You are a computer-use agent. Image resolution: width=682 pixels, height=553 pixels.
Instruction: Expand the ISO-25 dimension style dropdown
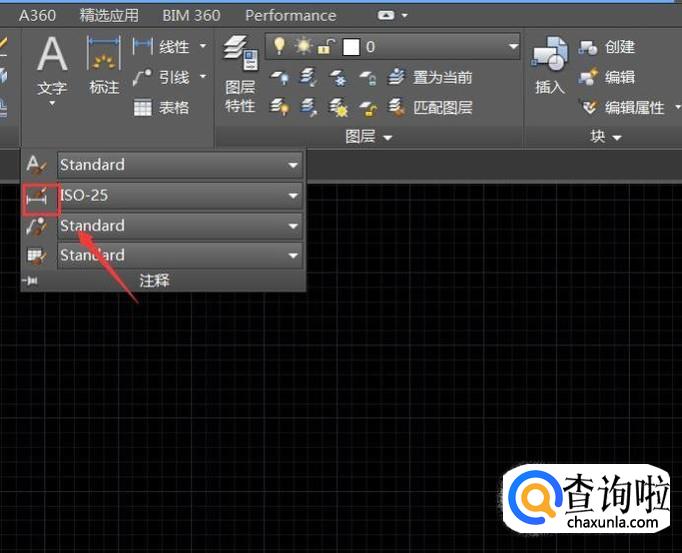coord(293,196)
